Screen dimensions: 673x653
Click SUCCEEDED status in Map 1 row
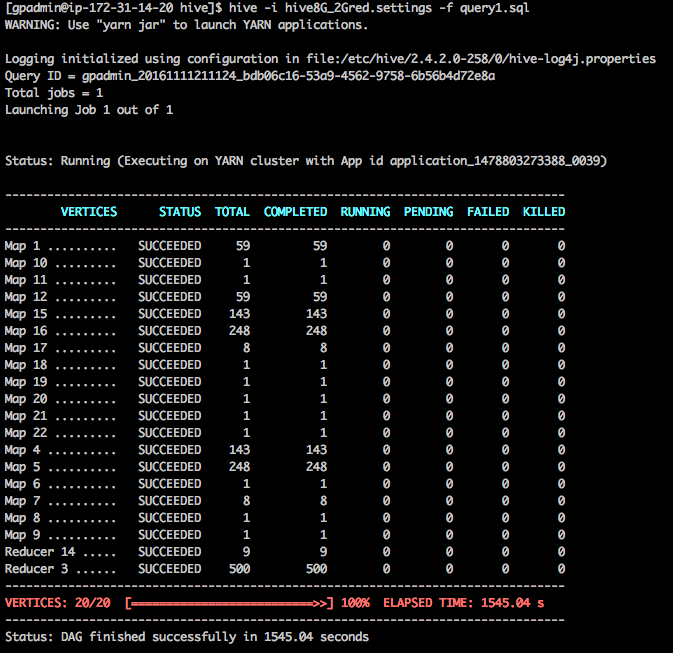point(170,246)
